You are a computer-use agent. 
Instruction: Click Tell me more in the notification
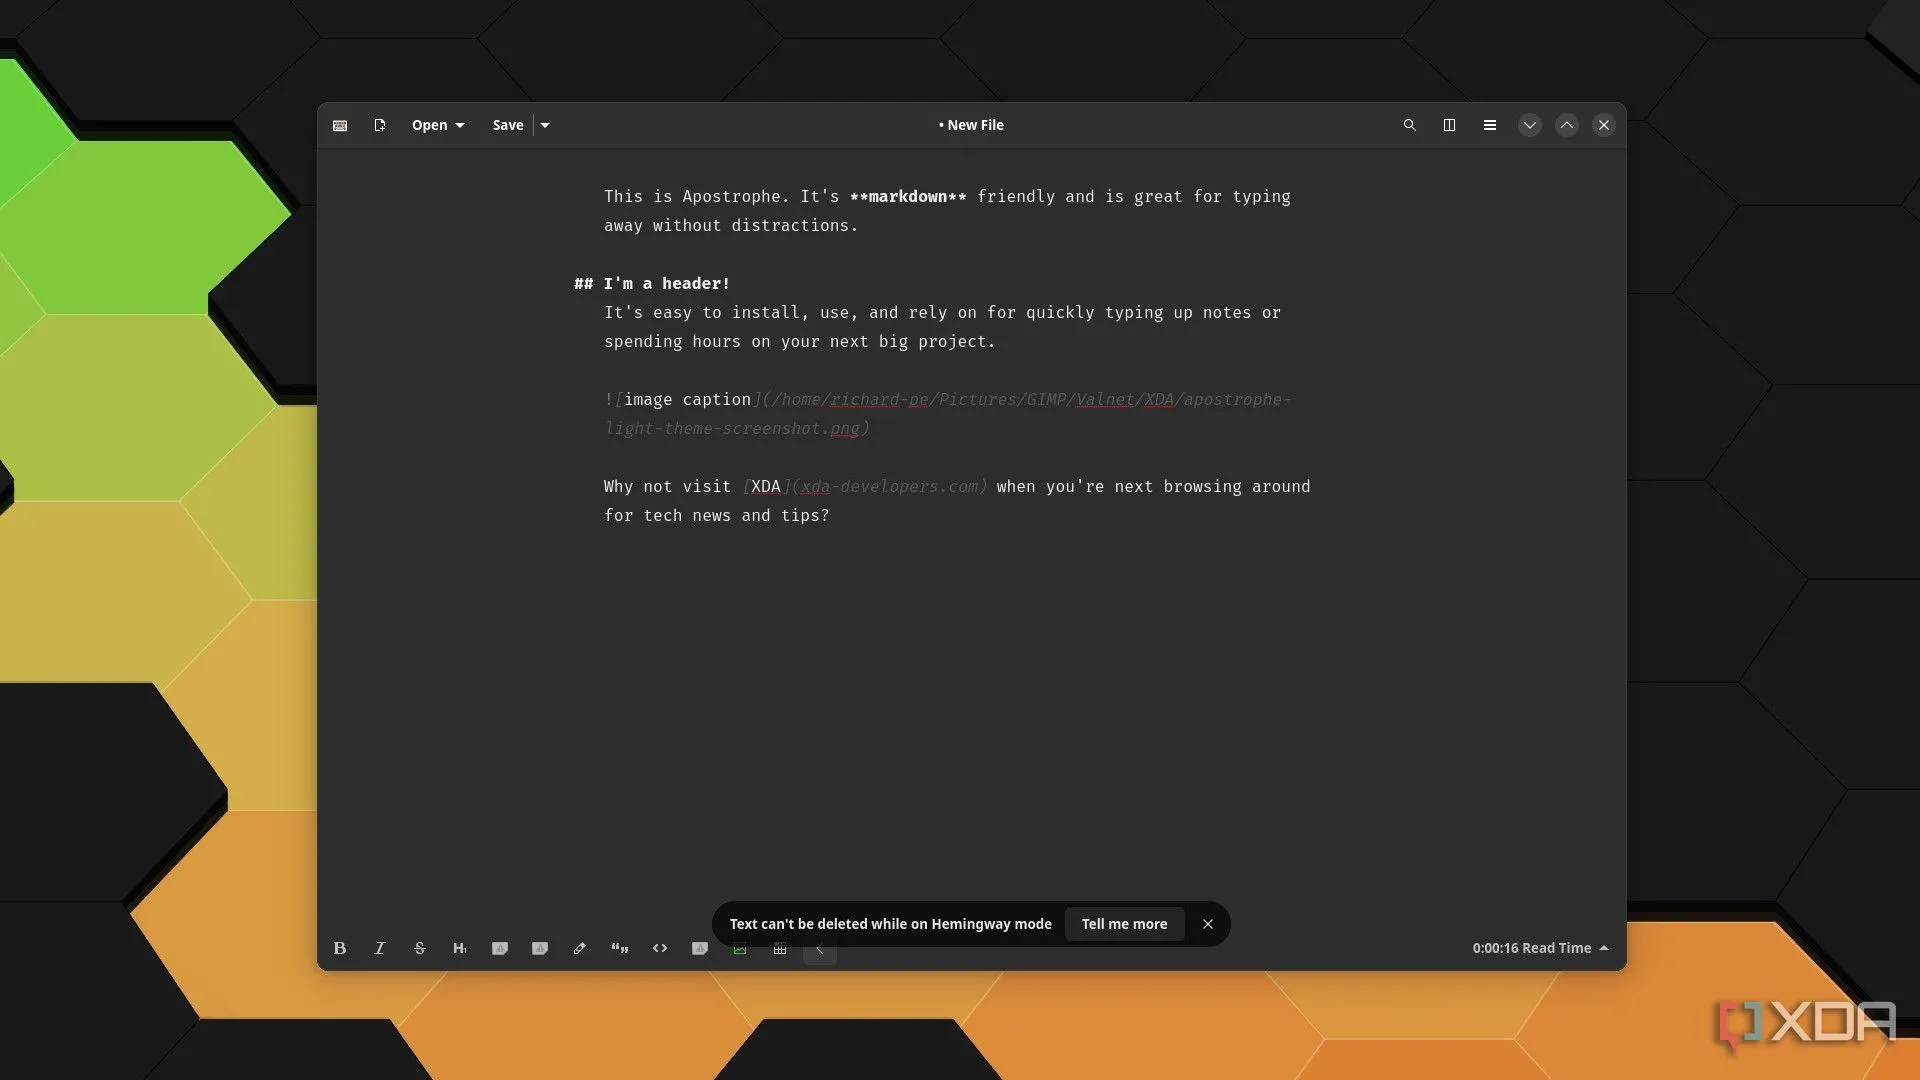[x=1124, y=924]
